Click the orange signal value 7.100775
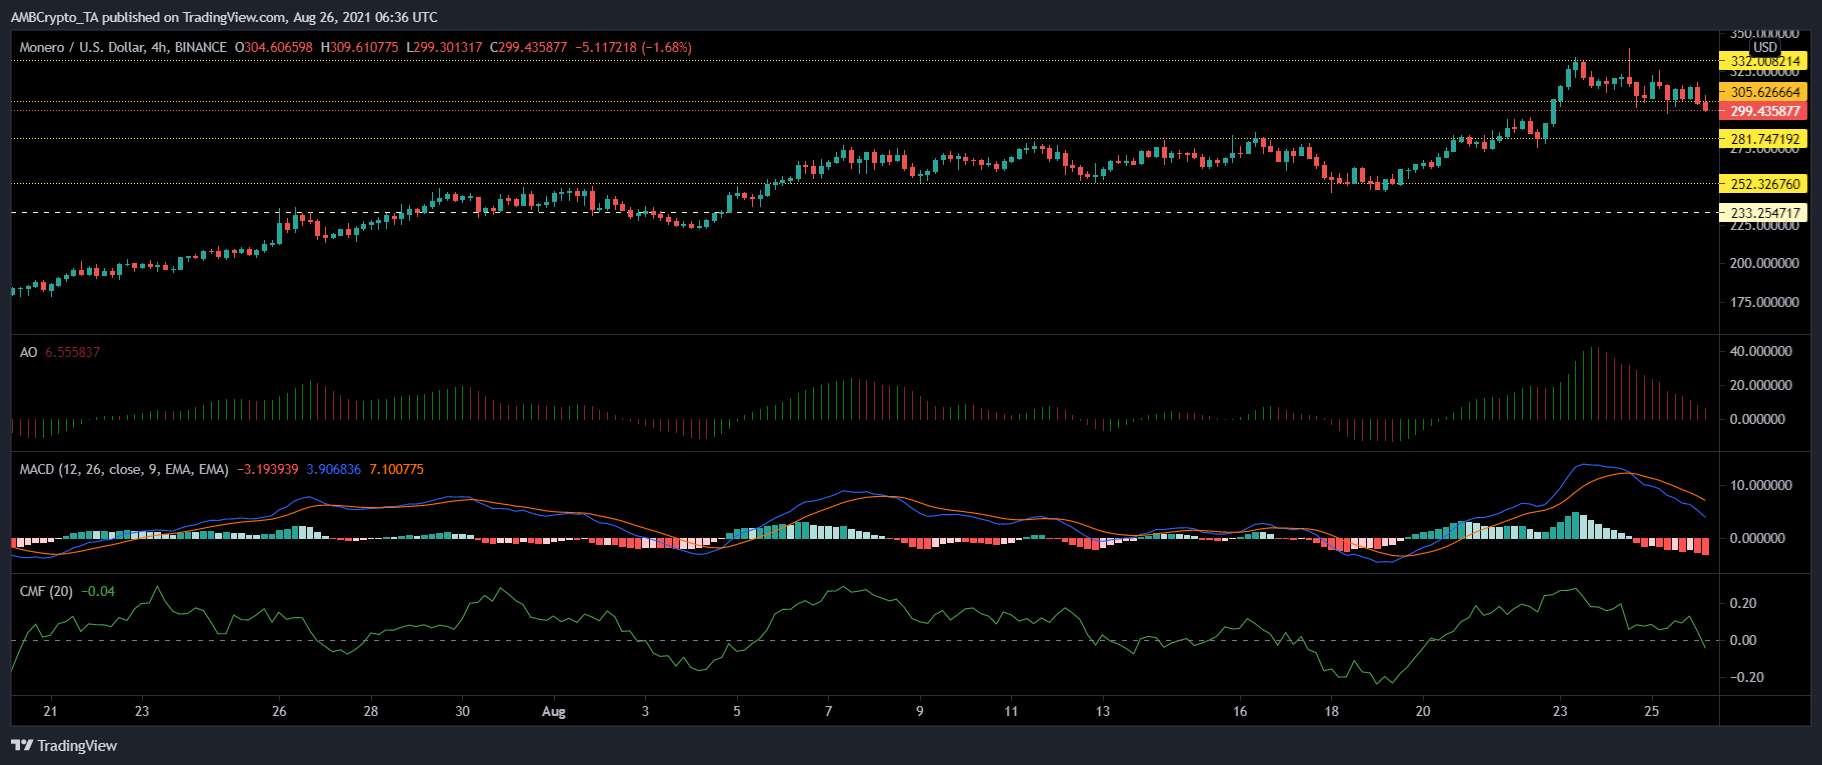1822x765 pixels. (x=396, y=469)
